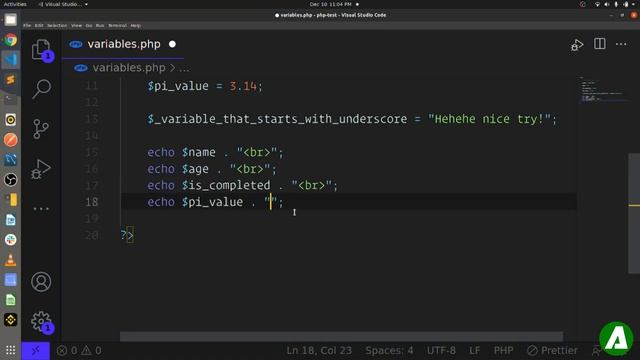Open the Help menu
The height and width of the screenshot is (360, 640).
click(136, 25)
